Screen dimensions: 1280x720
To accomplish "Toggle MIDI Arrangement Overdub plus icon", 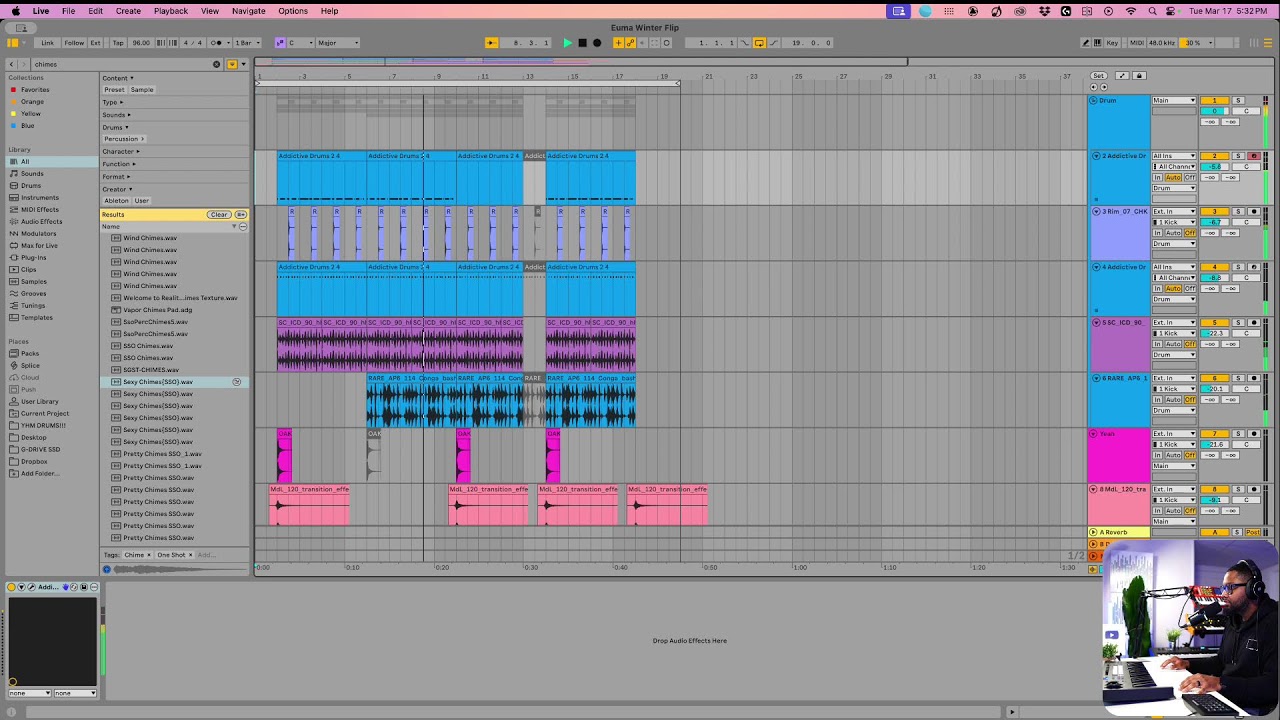I will [x=618, y=43].
